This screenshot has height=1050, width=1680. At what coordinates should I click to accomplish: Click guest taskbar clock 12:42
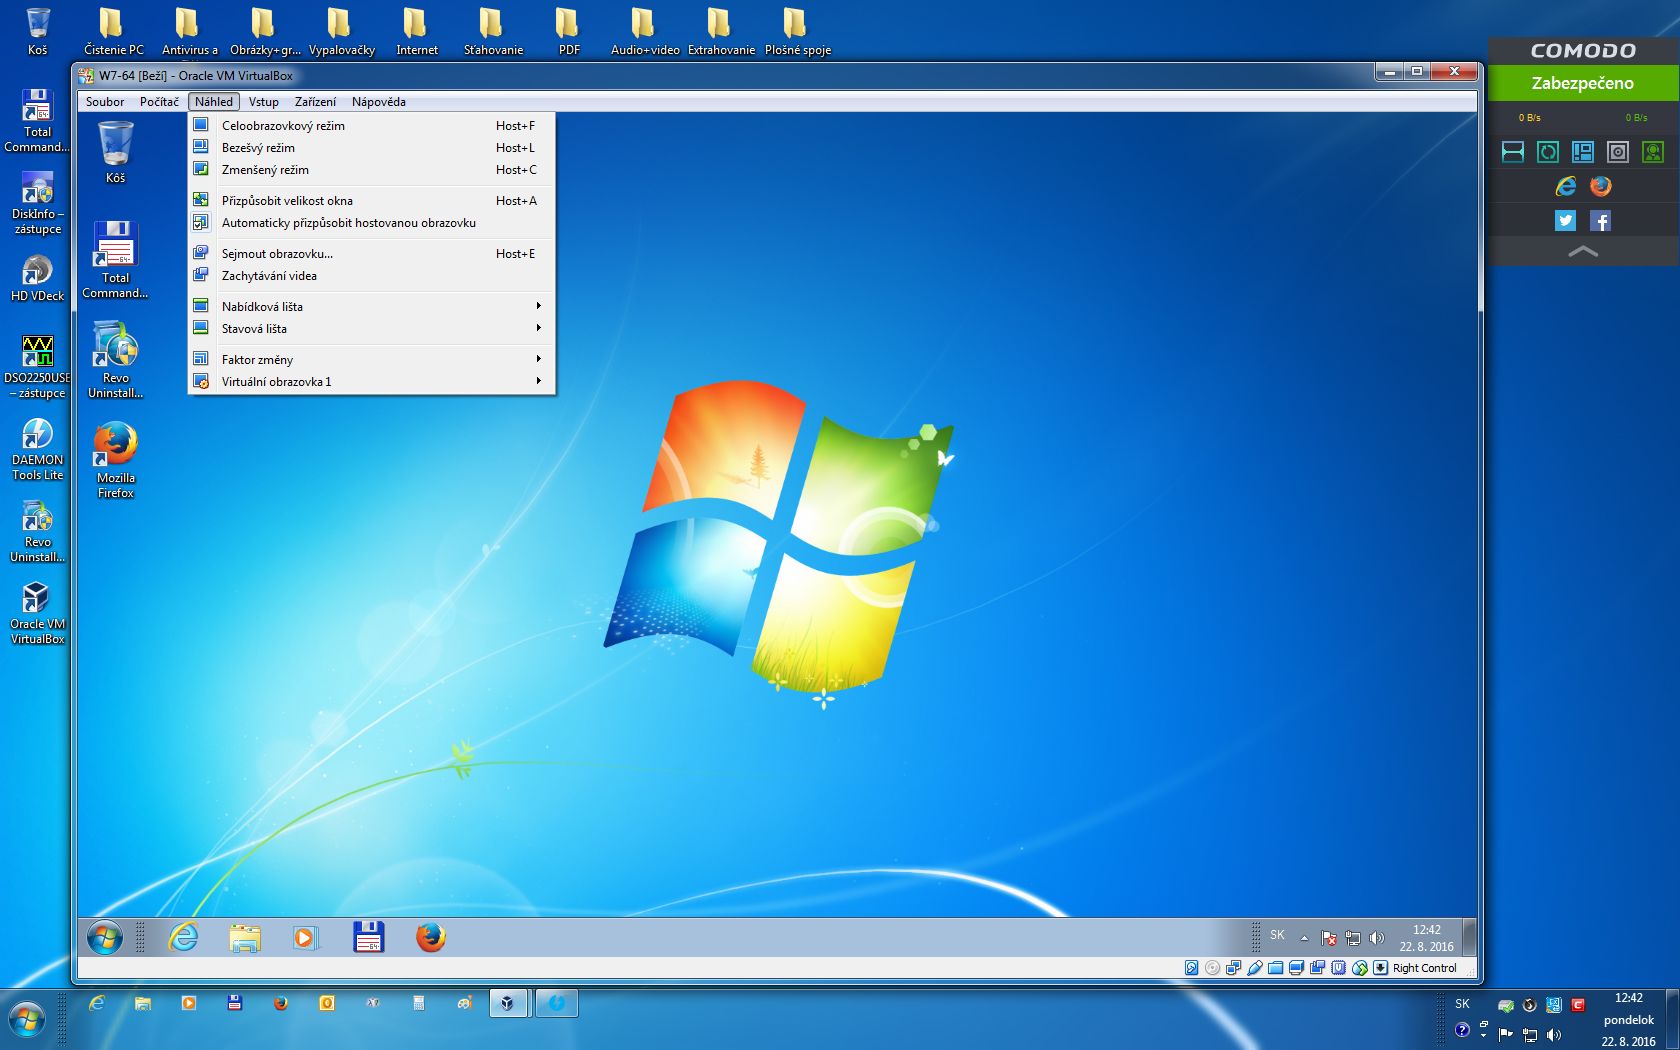point(1426,938)
